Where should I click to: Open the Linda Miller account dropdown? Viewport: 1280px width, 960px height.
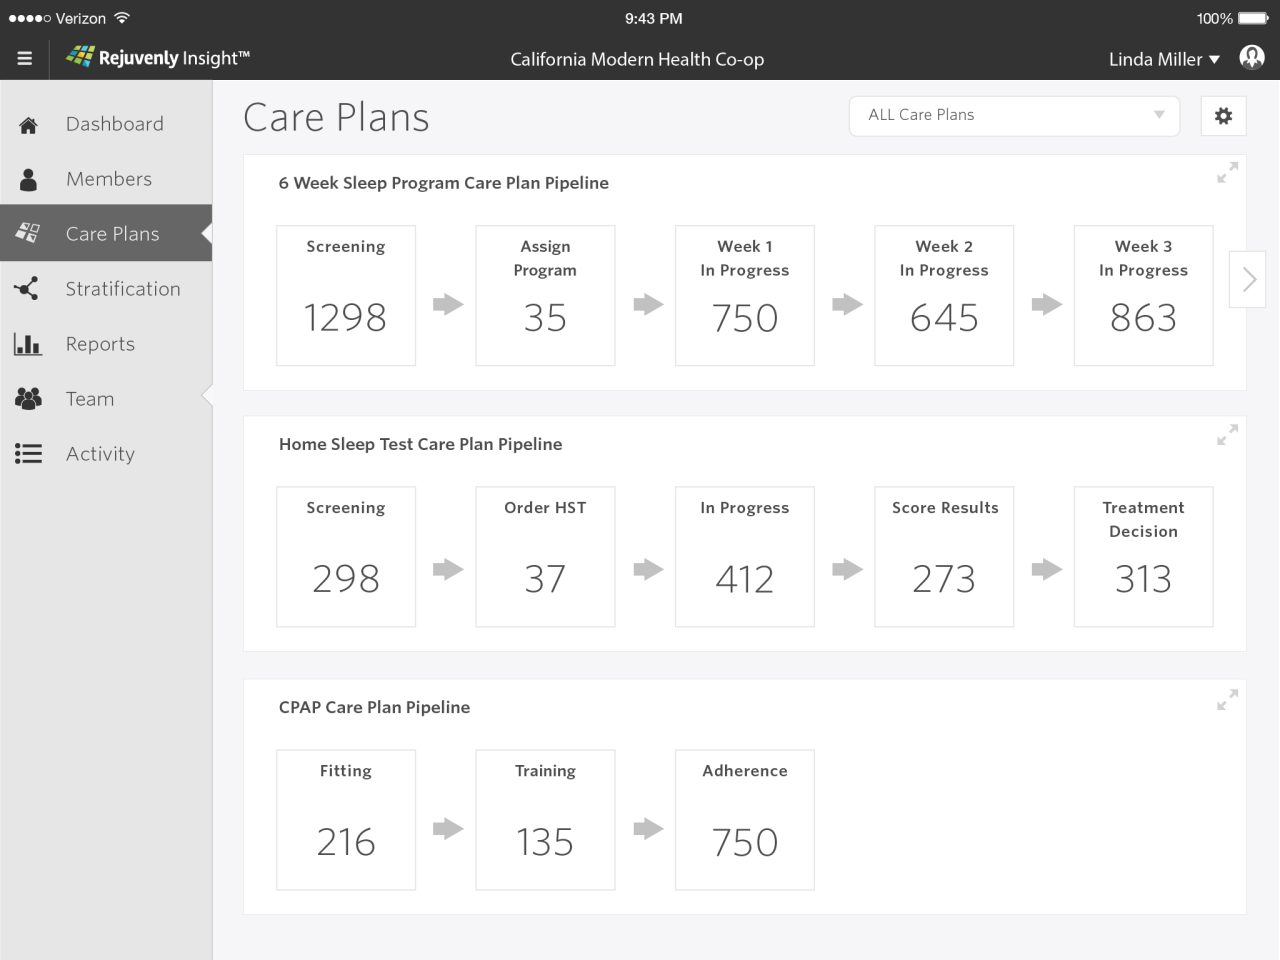[x=1164, y=59]
